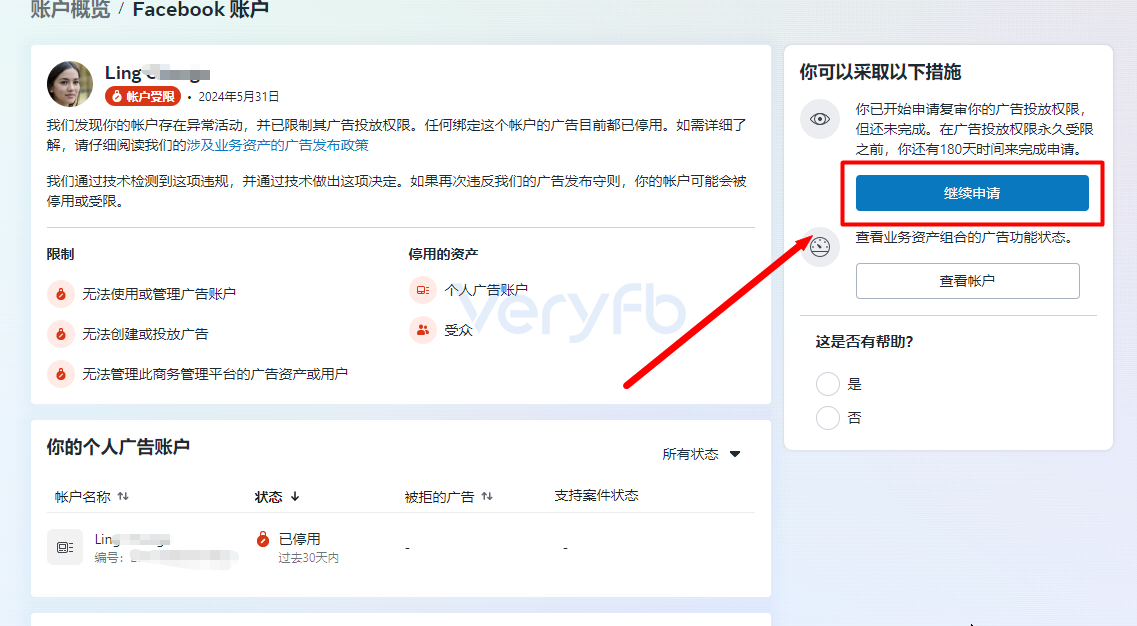Select the 是 radio option
The width and height of the screenshot is (1137, 626).
(827, 384)
